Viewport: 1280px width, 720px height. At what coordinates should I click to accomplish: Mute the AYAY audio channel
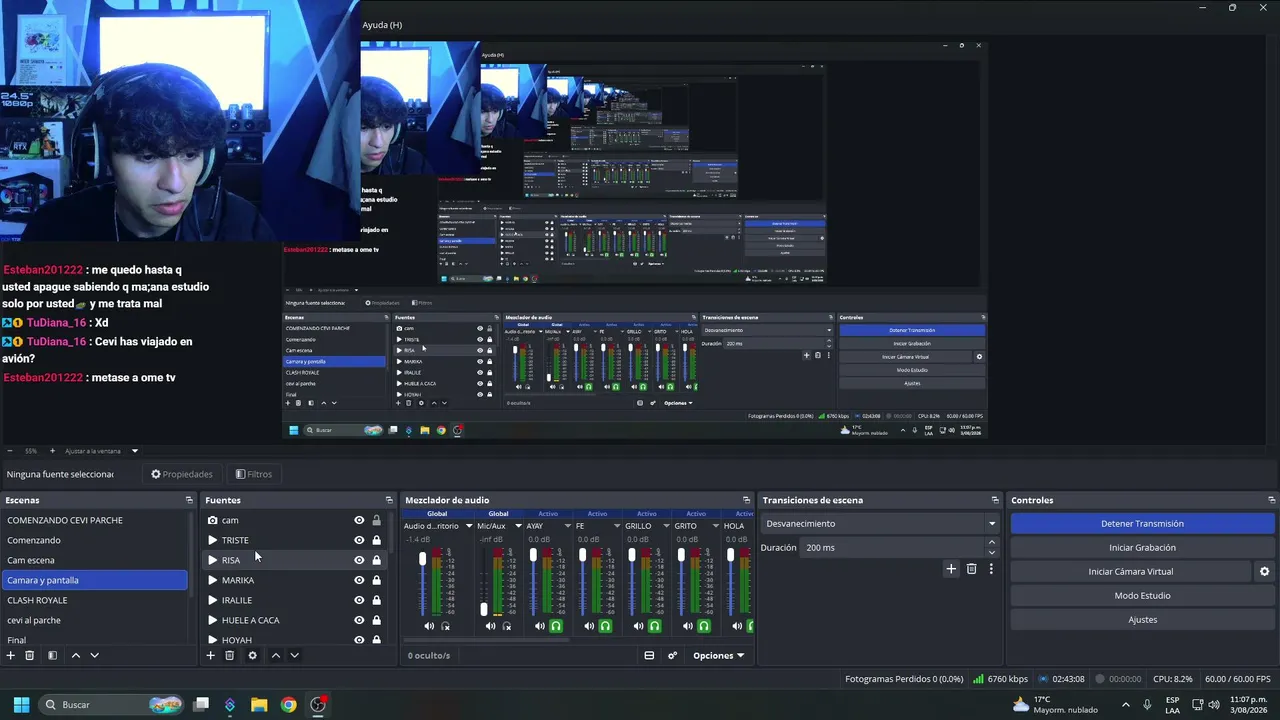pyautogui.click(x=540, y=626)
